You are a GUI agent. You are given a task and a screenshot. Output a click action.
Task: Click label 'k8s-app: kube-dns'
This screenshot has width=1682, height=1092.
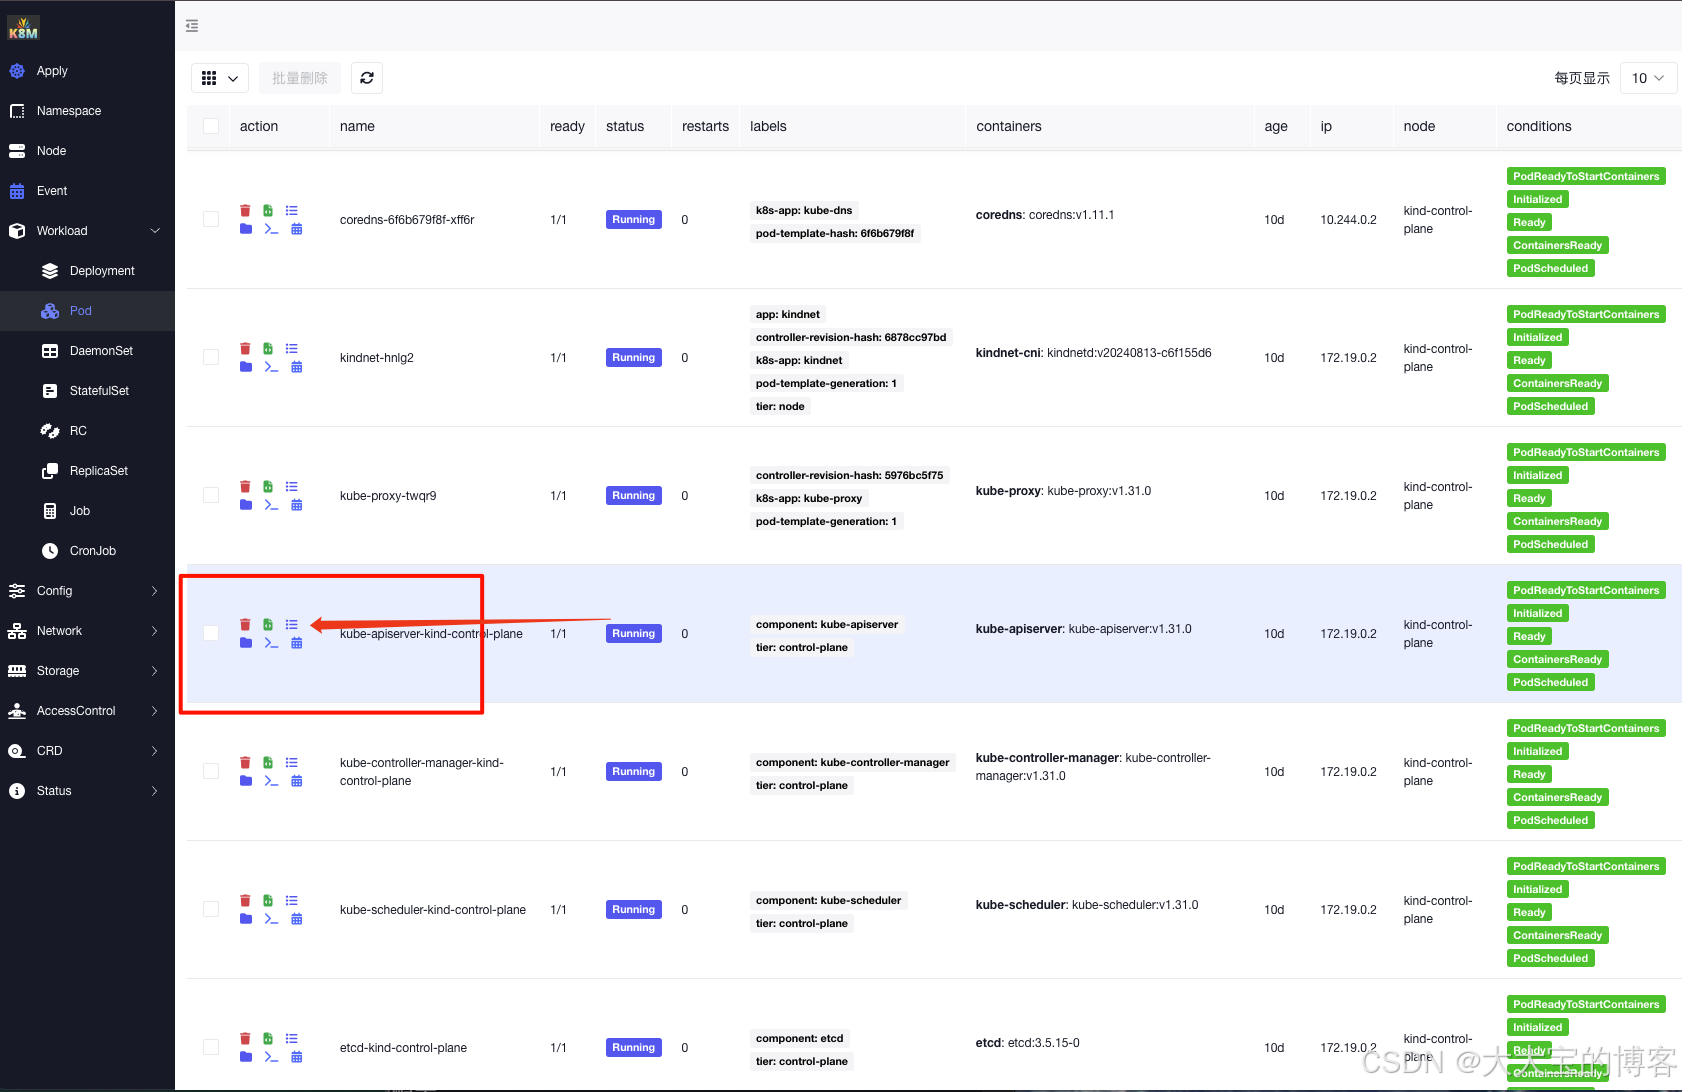tap(804, 210)
